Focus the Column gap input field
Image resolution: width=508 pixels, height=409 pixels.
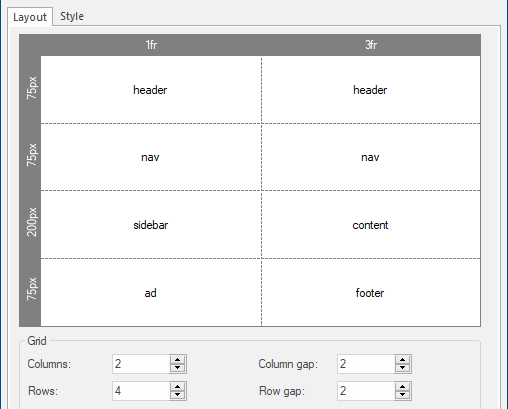click(366, 364)
